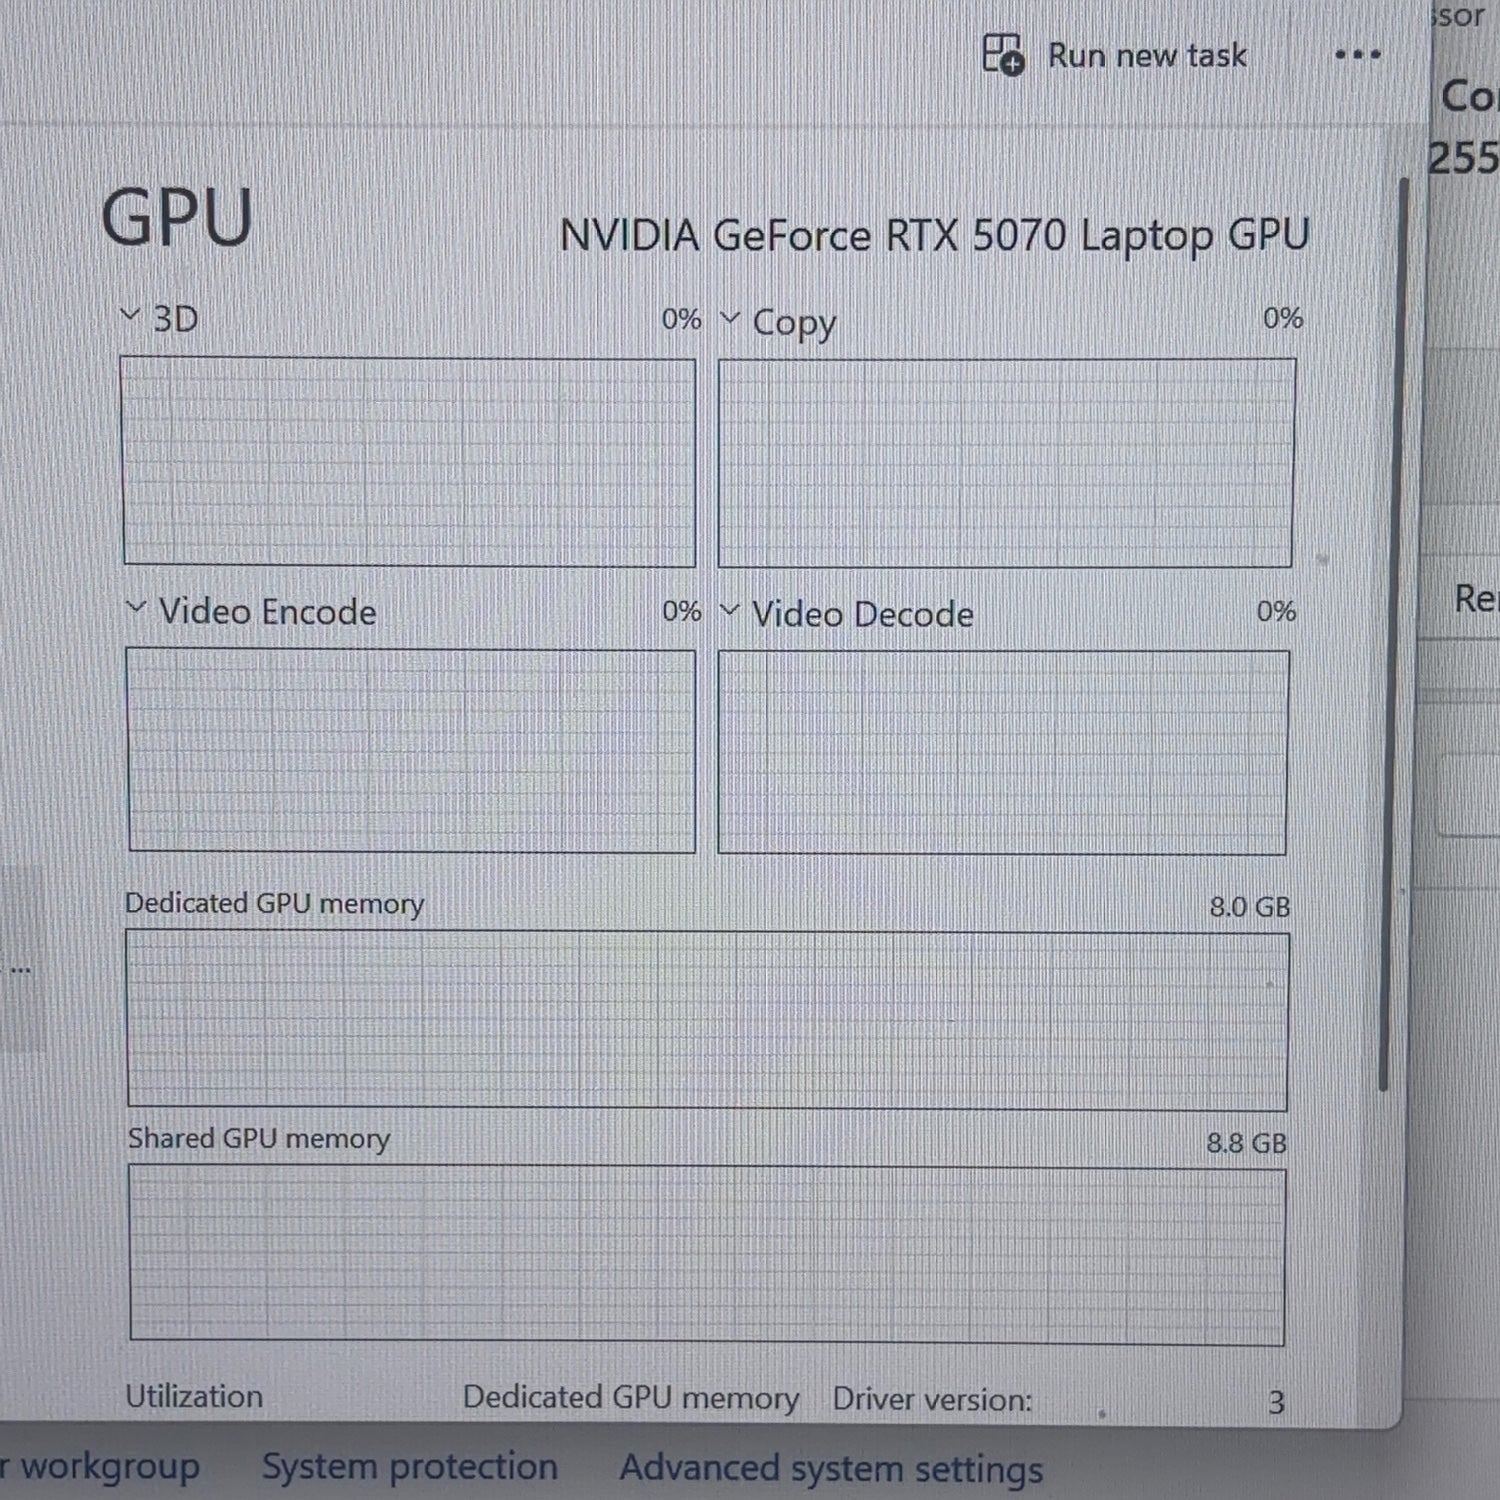The image size is (1500, 1500).
Task: Click the 0% value next to Copy
Action: [1283, 318]
